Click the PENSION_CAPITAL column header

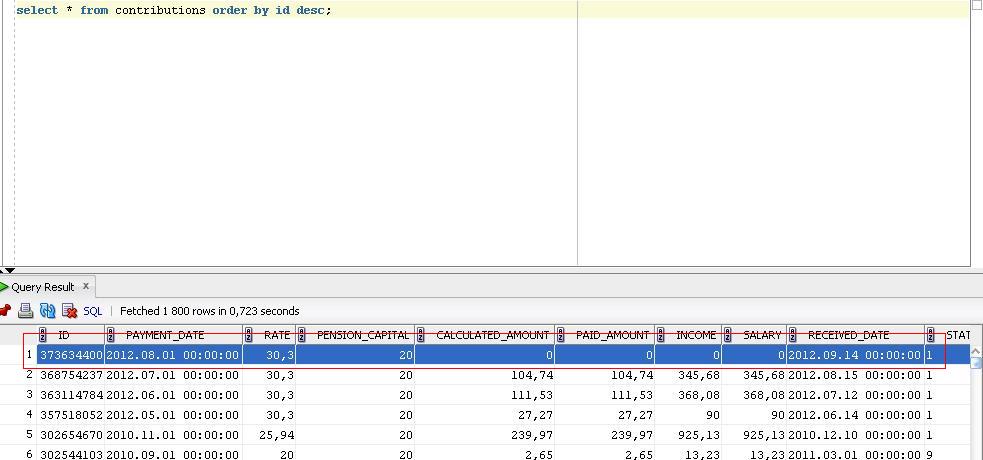[355, 335]
